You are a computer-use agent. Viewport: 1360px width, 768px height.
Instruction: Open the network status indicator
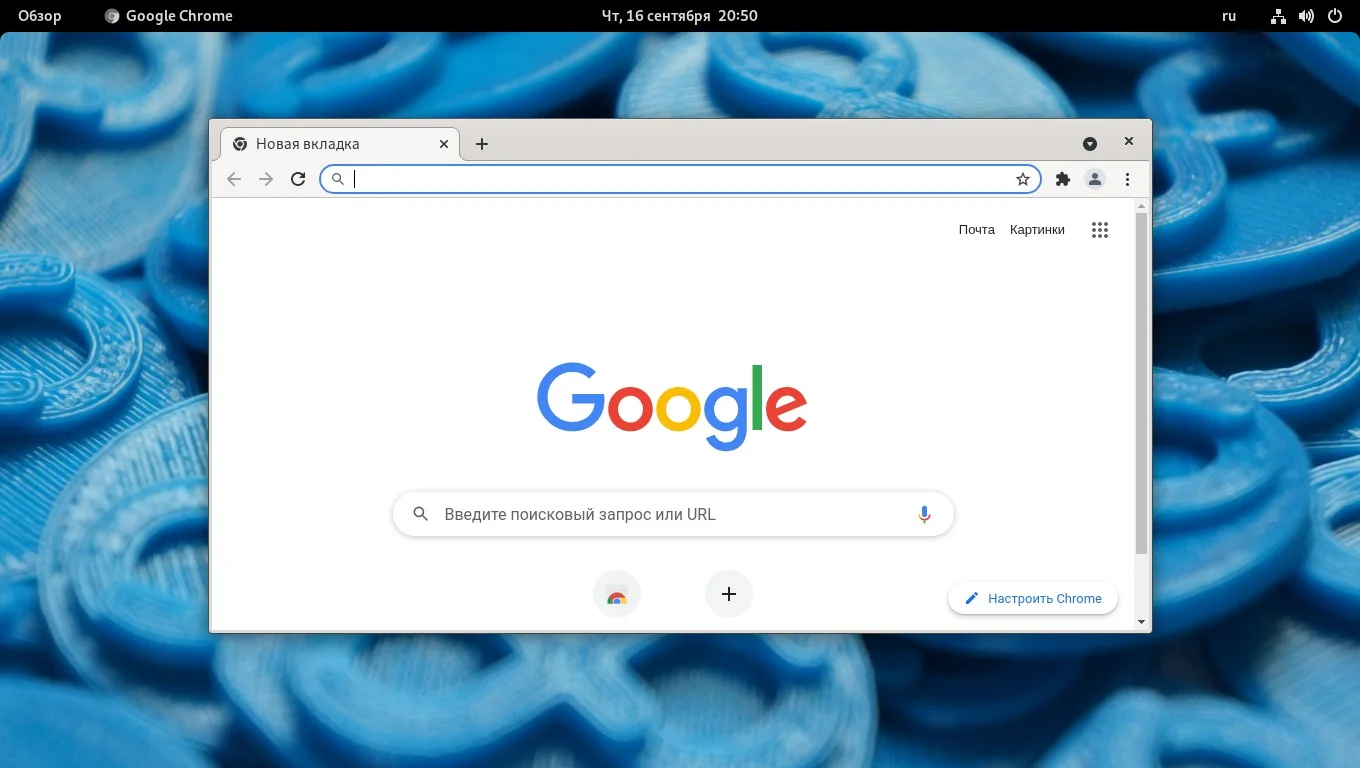pos(1278,15)
